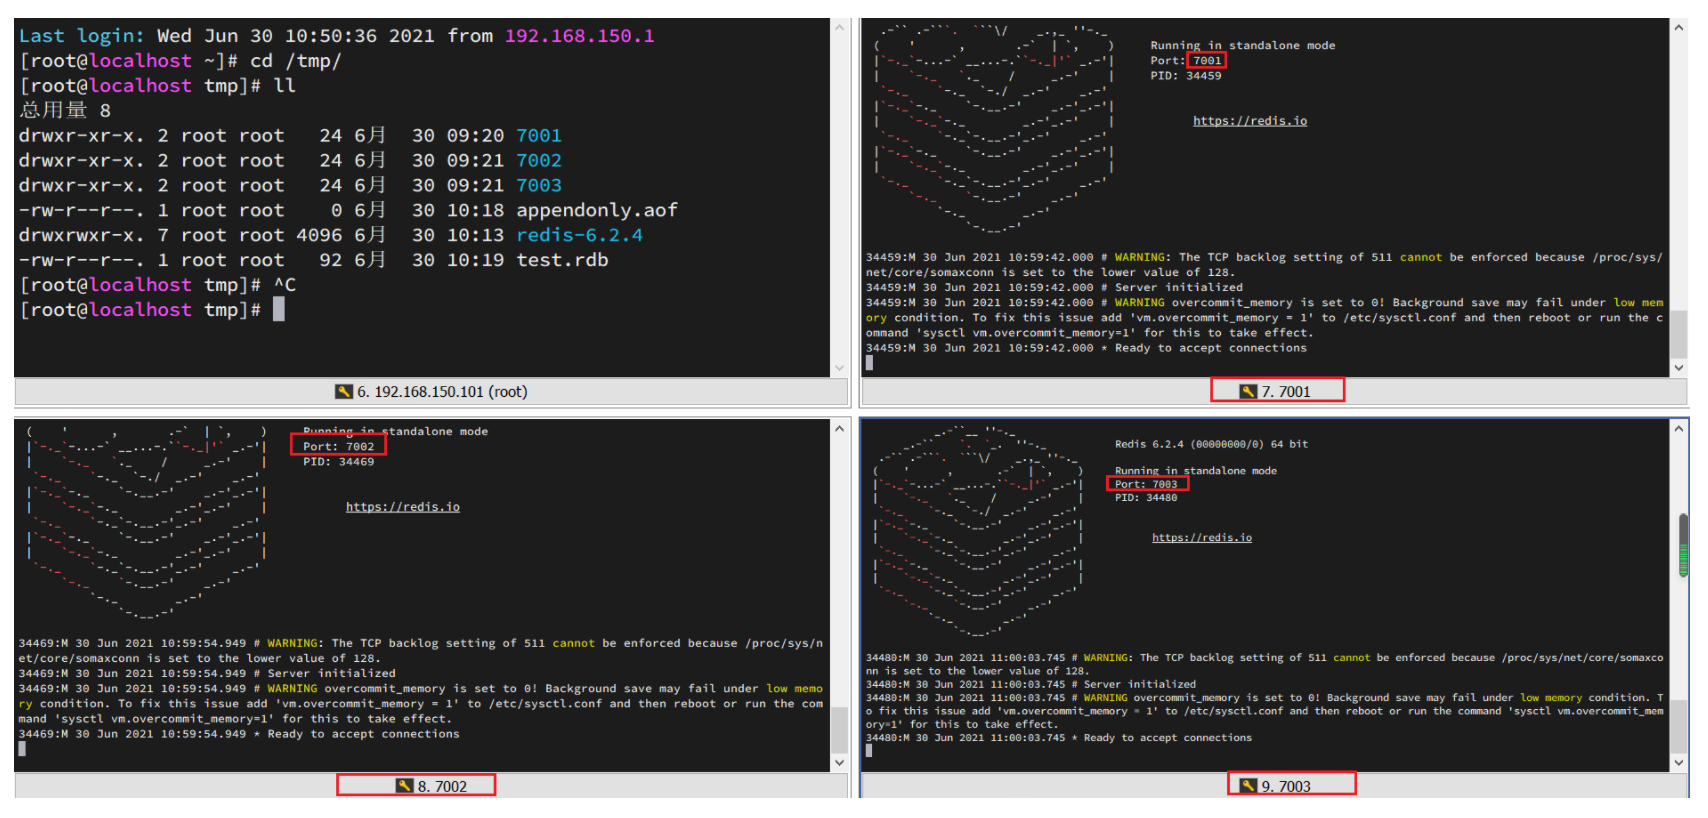The image size is (1708, 818).
Task: Click scroll-down arrow in the port 7001 pane
Action: 1679,367
